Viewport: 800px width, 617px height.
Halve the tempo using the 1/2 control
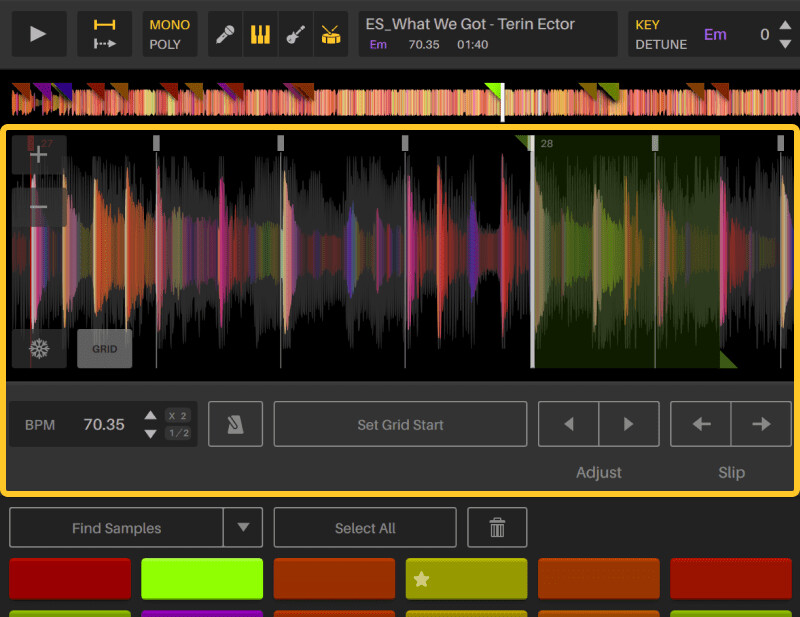click(178, 432)
